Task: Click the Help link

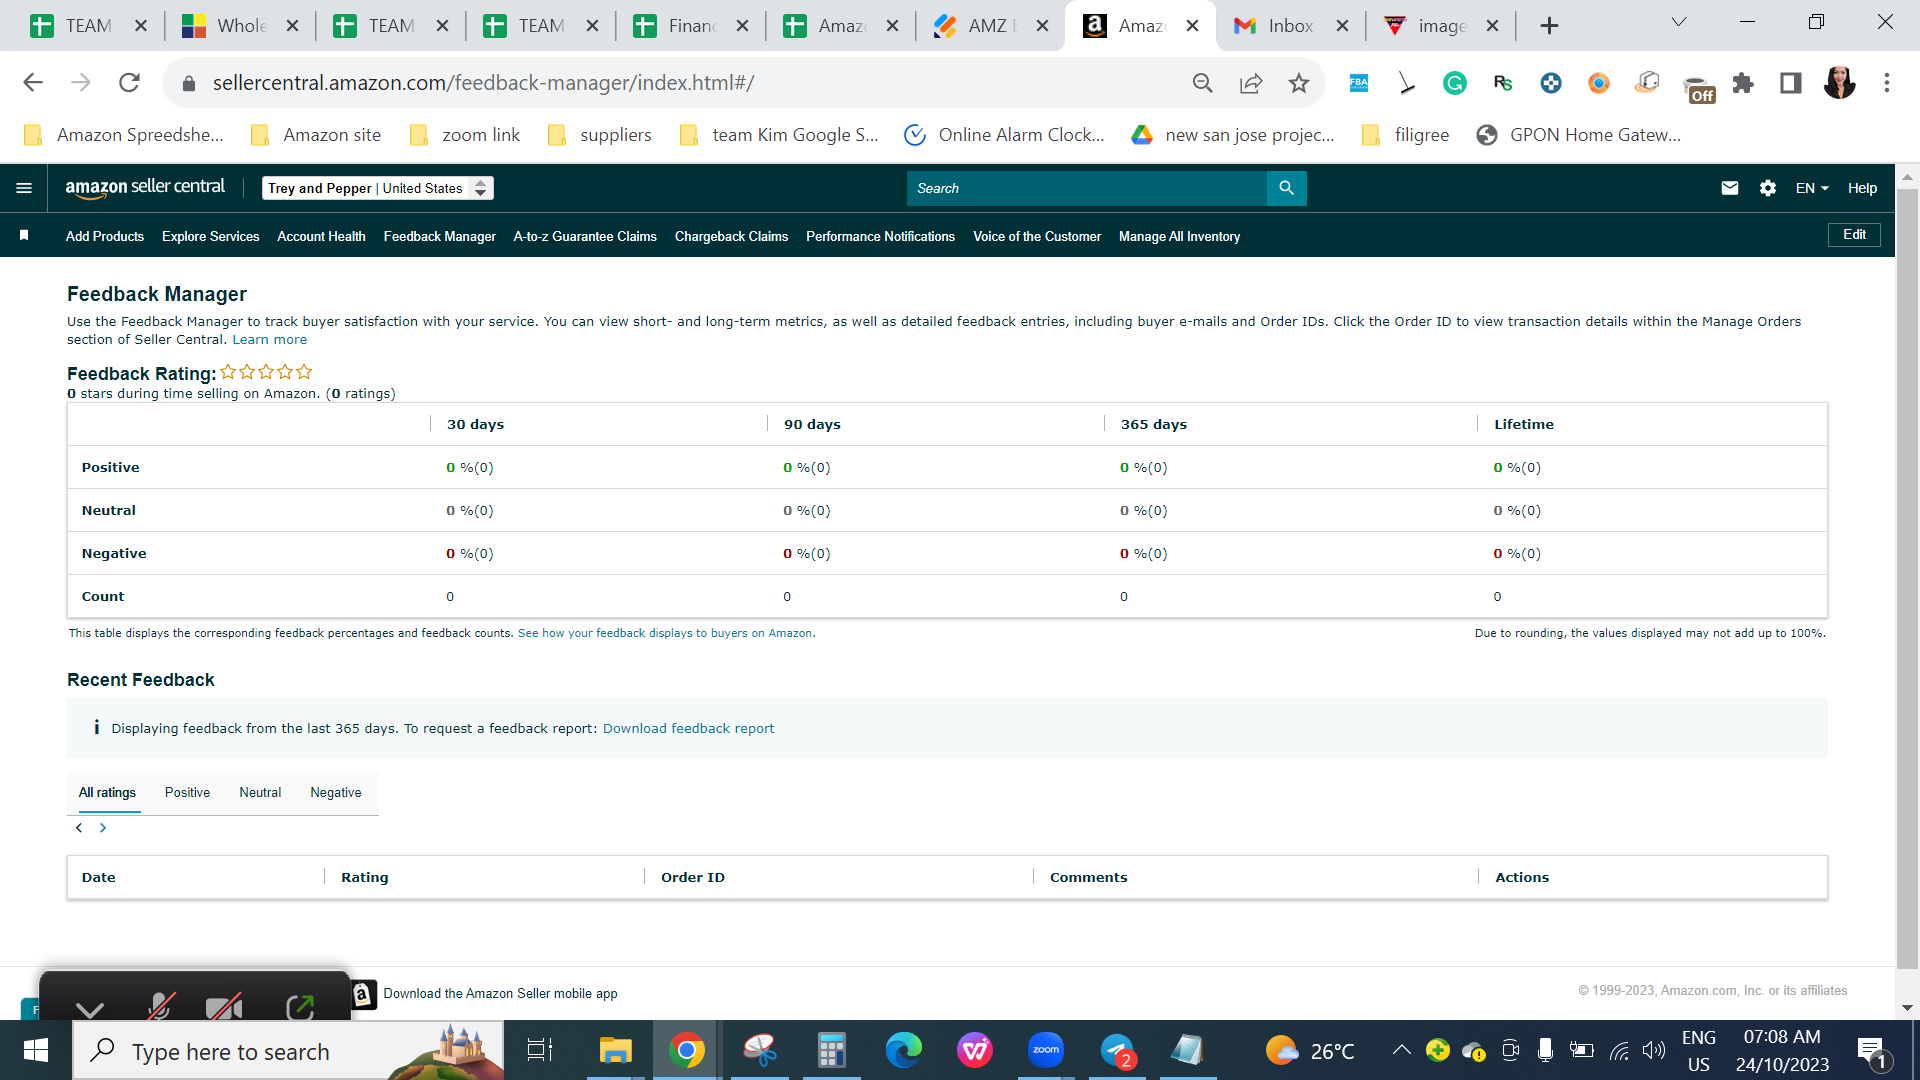Action: pos(1862,188)
